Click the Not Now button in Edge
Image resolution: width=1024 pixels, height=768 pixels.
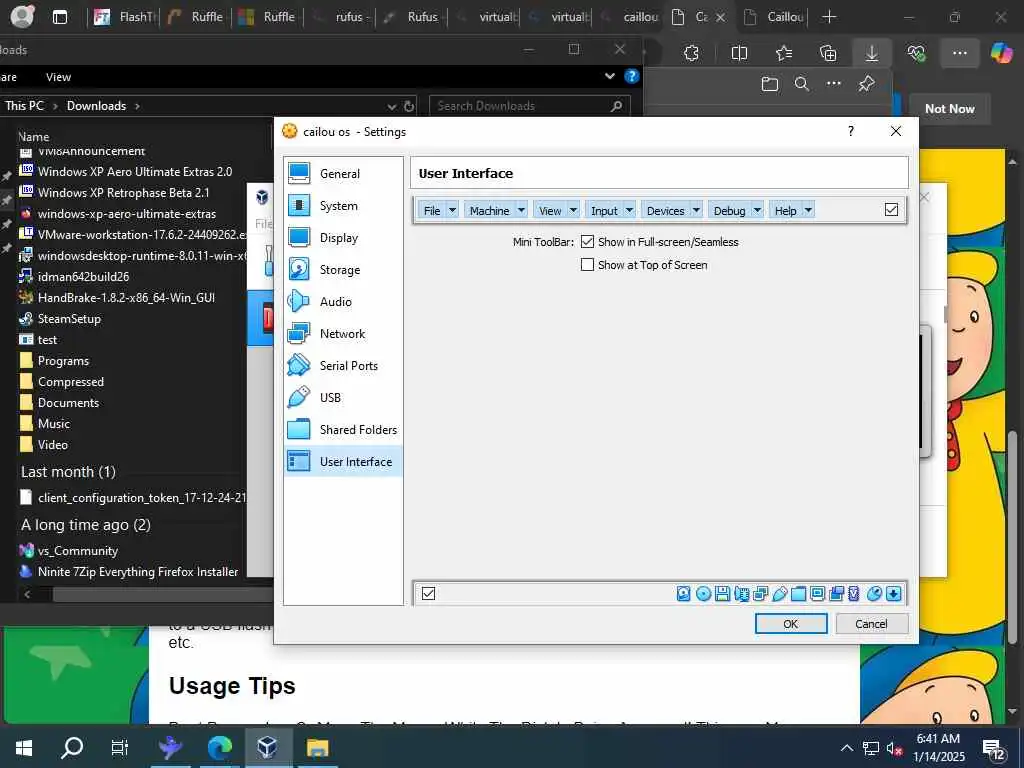click(950, 109)
